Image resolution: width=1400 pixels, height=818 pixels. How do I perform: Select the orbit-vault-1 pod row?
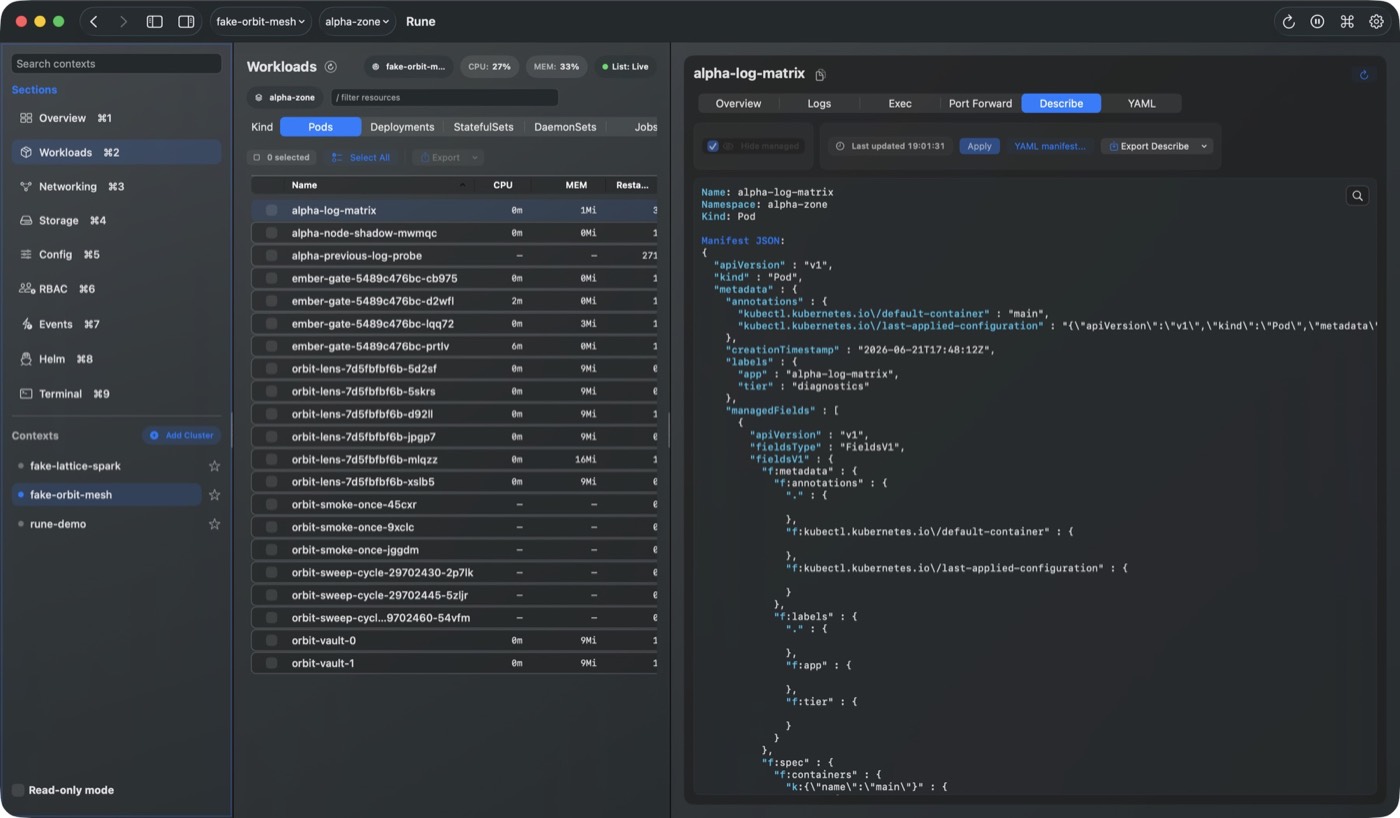coord(455,663)
